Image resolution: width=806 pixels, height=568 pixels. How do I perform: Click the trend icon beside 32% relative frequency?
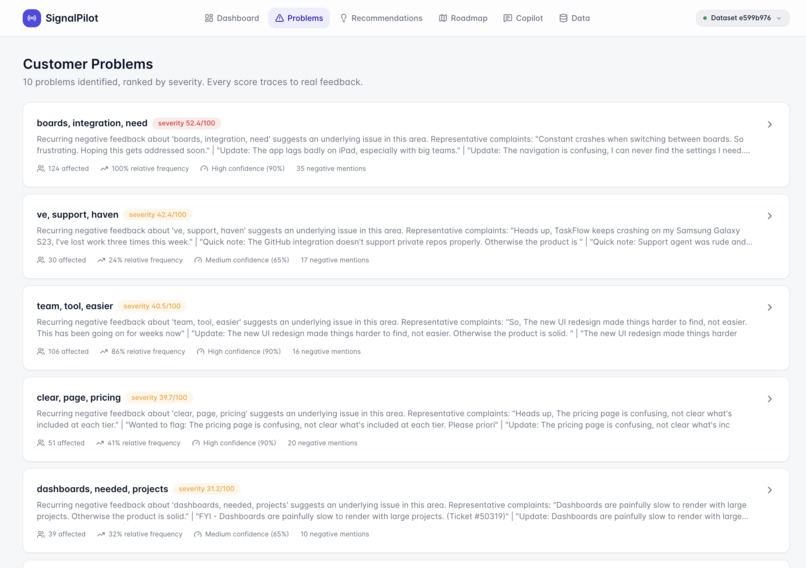tap(101, 535)
